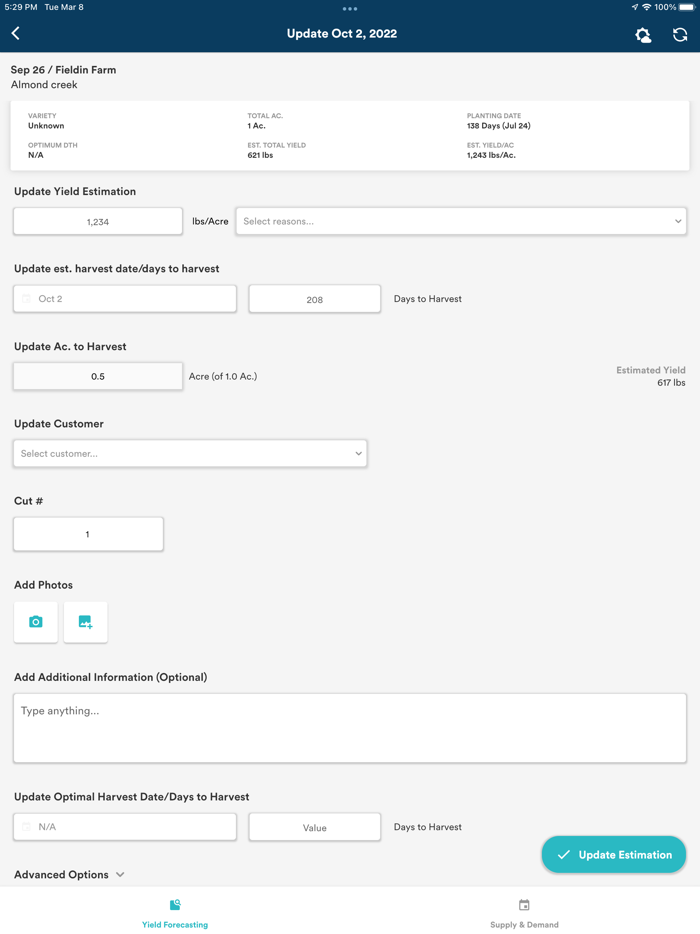Tap the 621 lbs total yield value
This screenshot has height=934, width=700.
[260, 155]
